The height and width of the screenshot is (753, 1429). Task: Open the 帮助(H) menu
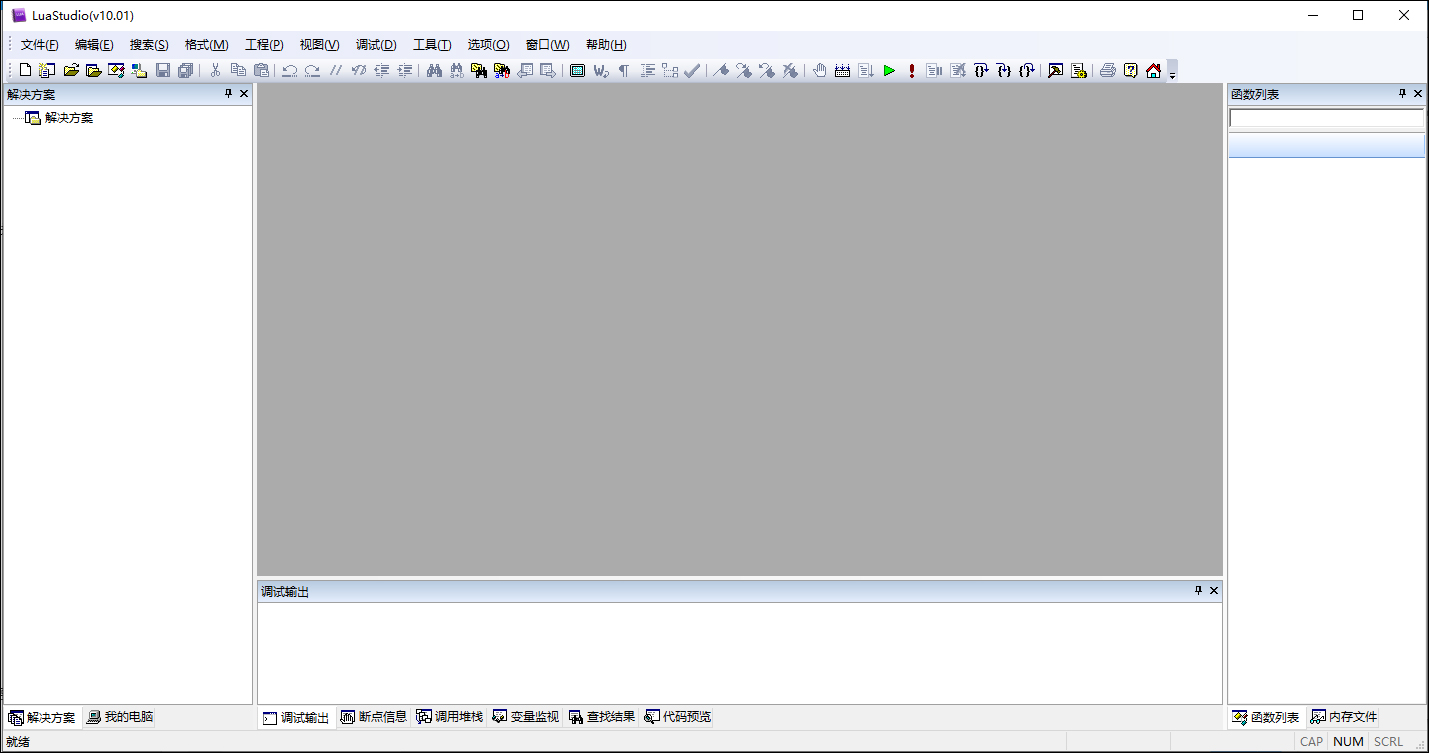coord(606,45)
